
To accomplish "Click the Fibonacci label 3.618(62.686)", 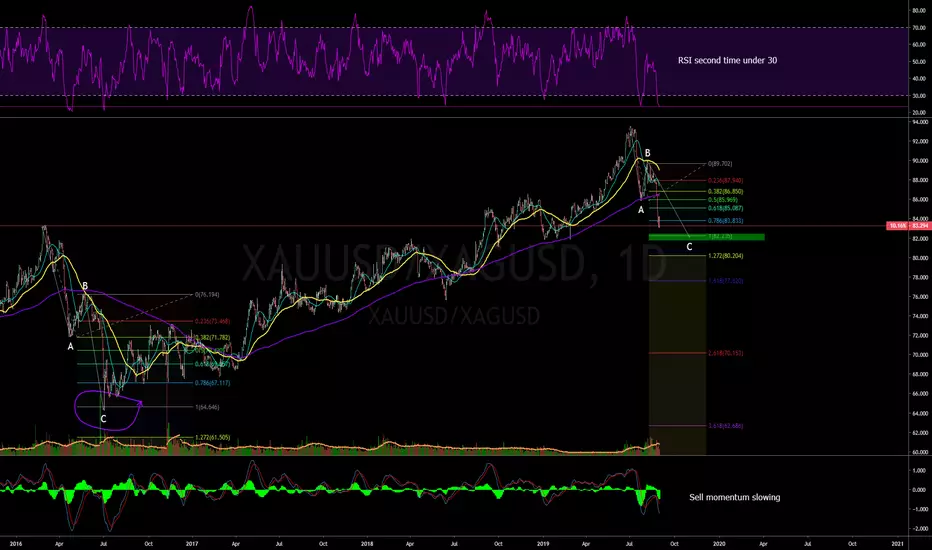I will [725, 426].
